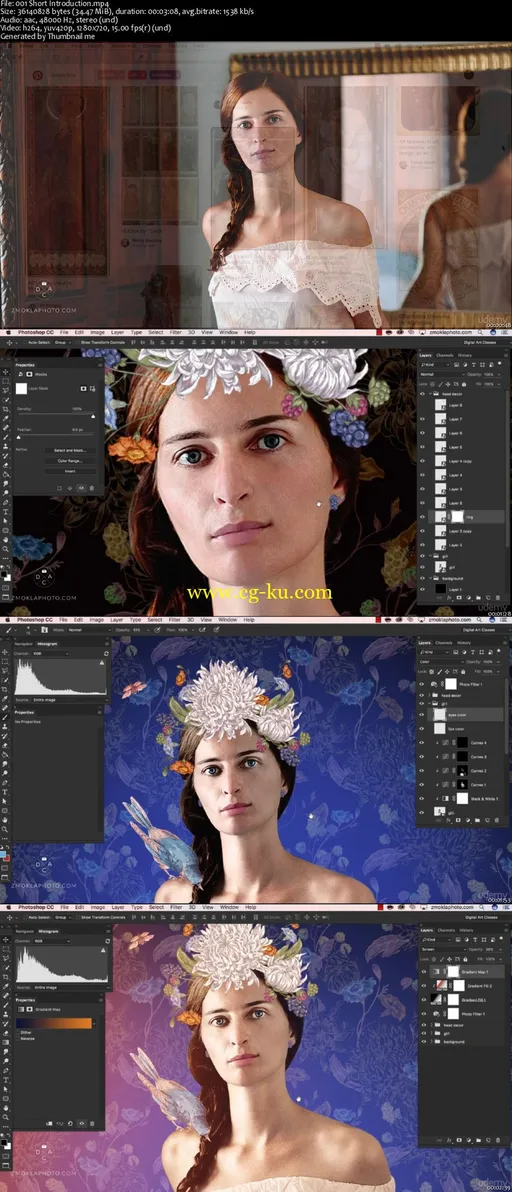Image resolution: width=512 pixels, height=1192 pixels.
Task: Toggle visibility of eyes color layer
Action: click(x=422, y=715)
